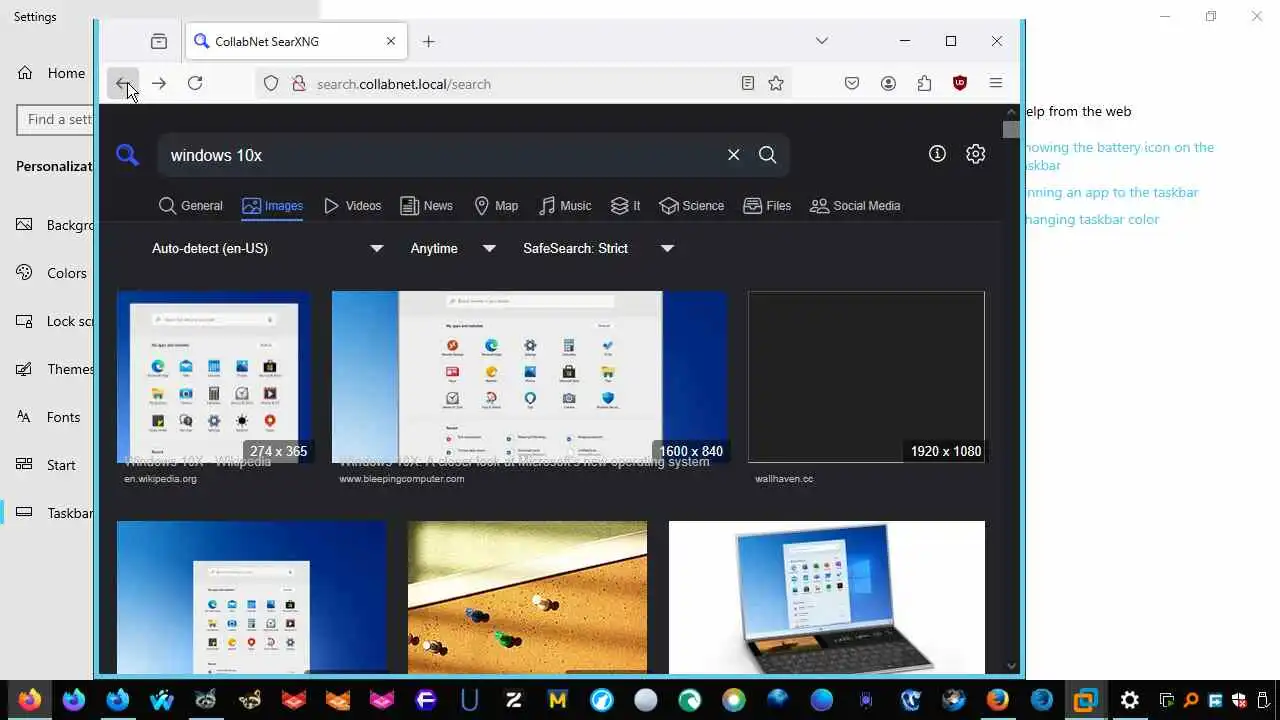Image resolution: width=1280 pixels, height=720 pixels.
Task: Switch to the Music category tab
Action: (565, 206)
